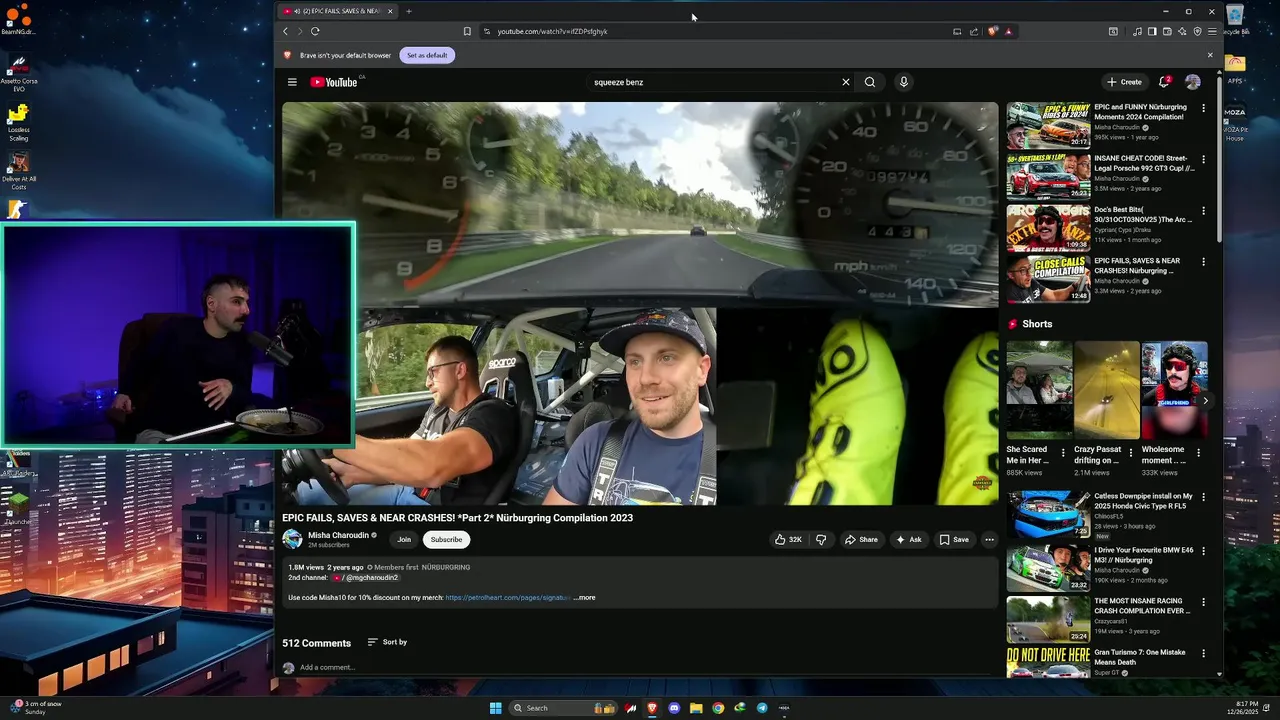The image size is (1280, 720).
Task: Open Assetto Corsa EVO desktop shortcut
Action: [x=18, y=74]
